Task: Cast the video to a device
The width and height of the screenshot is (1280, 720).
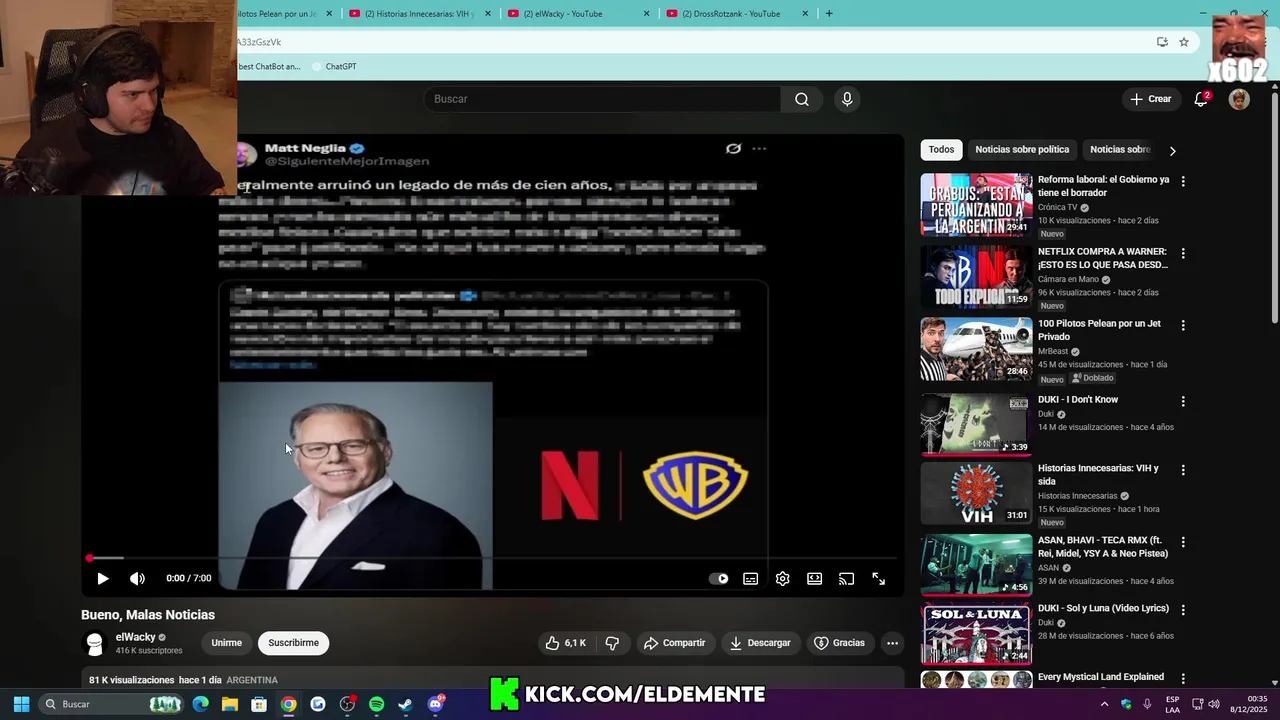Action: [846, 578]
